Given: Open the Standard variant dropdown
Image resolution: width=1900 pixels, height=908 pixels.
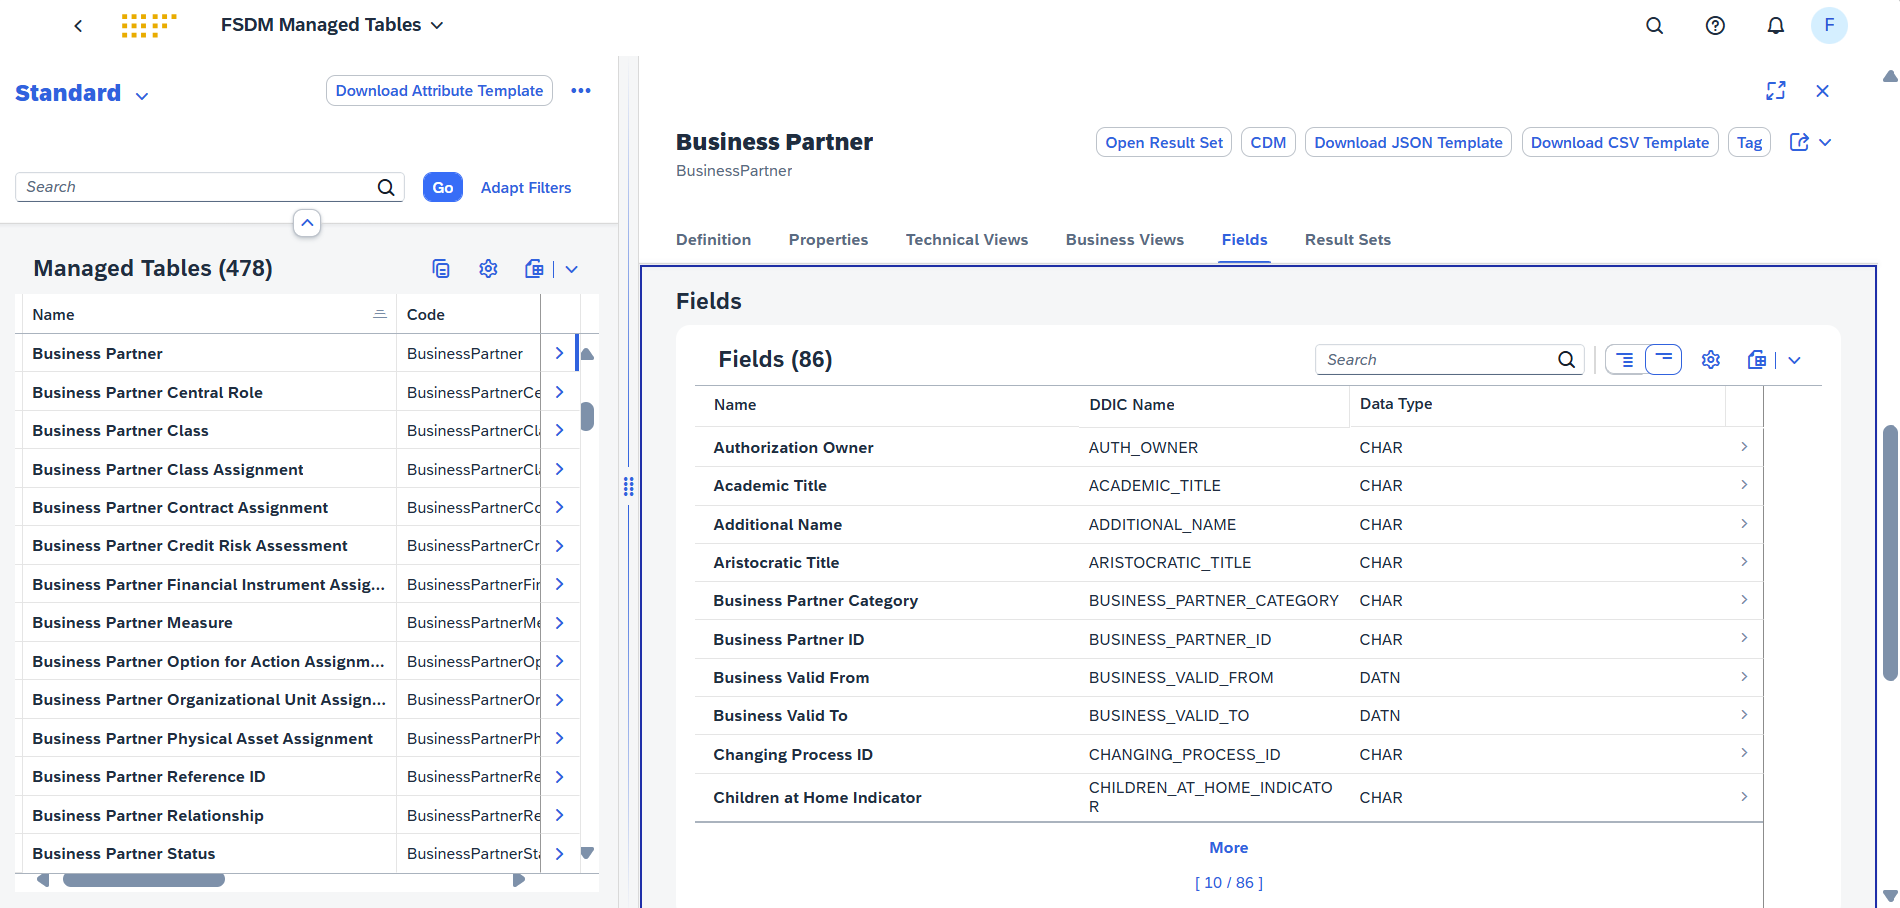Looking at the screenshot, I should (x=141, y=94).
